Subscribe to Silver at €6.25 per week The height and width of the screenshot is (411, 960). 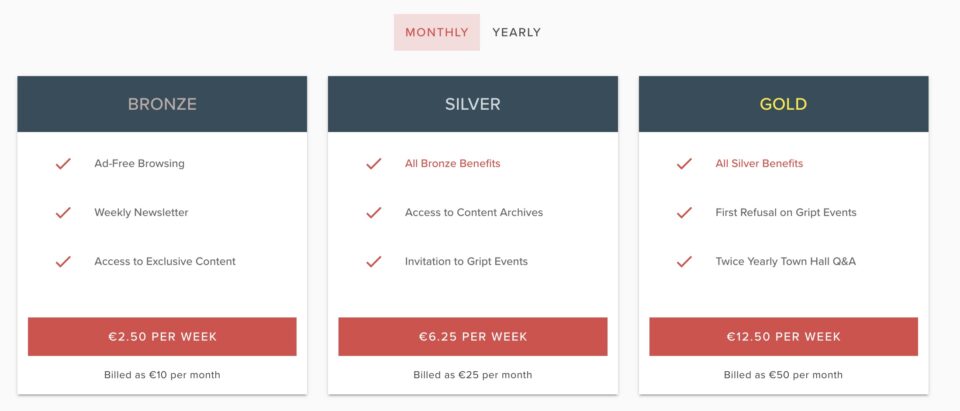(x=473, y=336)
